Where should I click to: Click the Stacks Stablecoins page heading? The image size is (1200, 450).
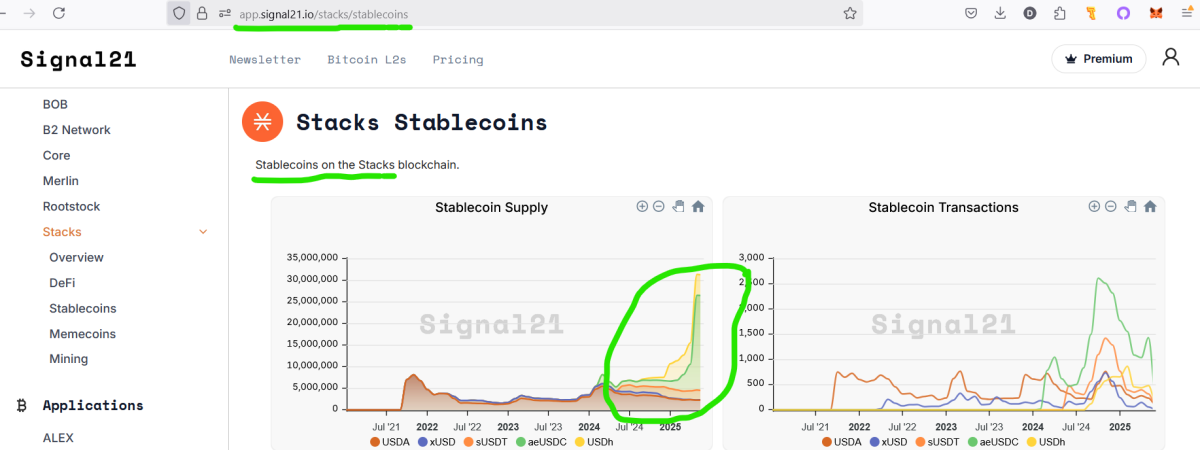(x=422, y=122)
